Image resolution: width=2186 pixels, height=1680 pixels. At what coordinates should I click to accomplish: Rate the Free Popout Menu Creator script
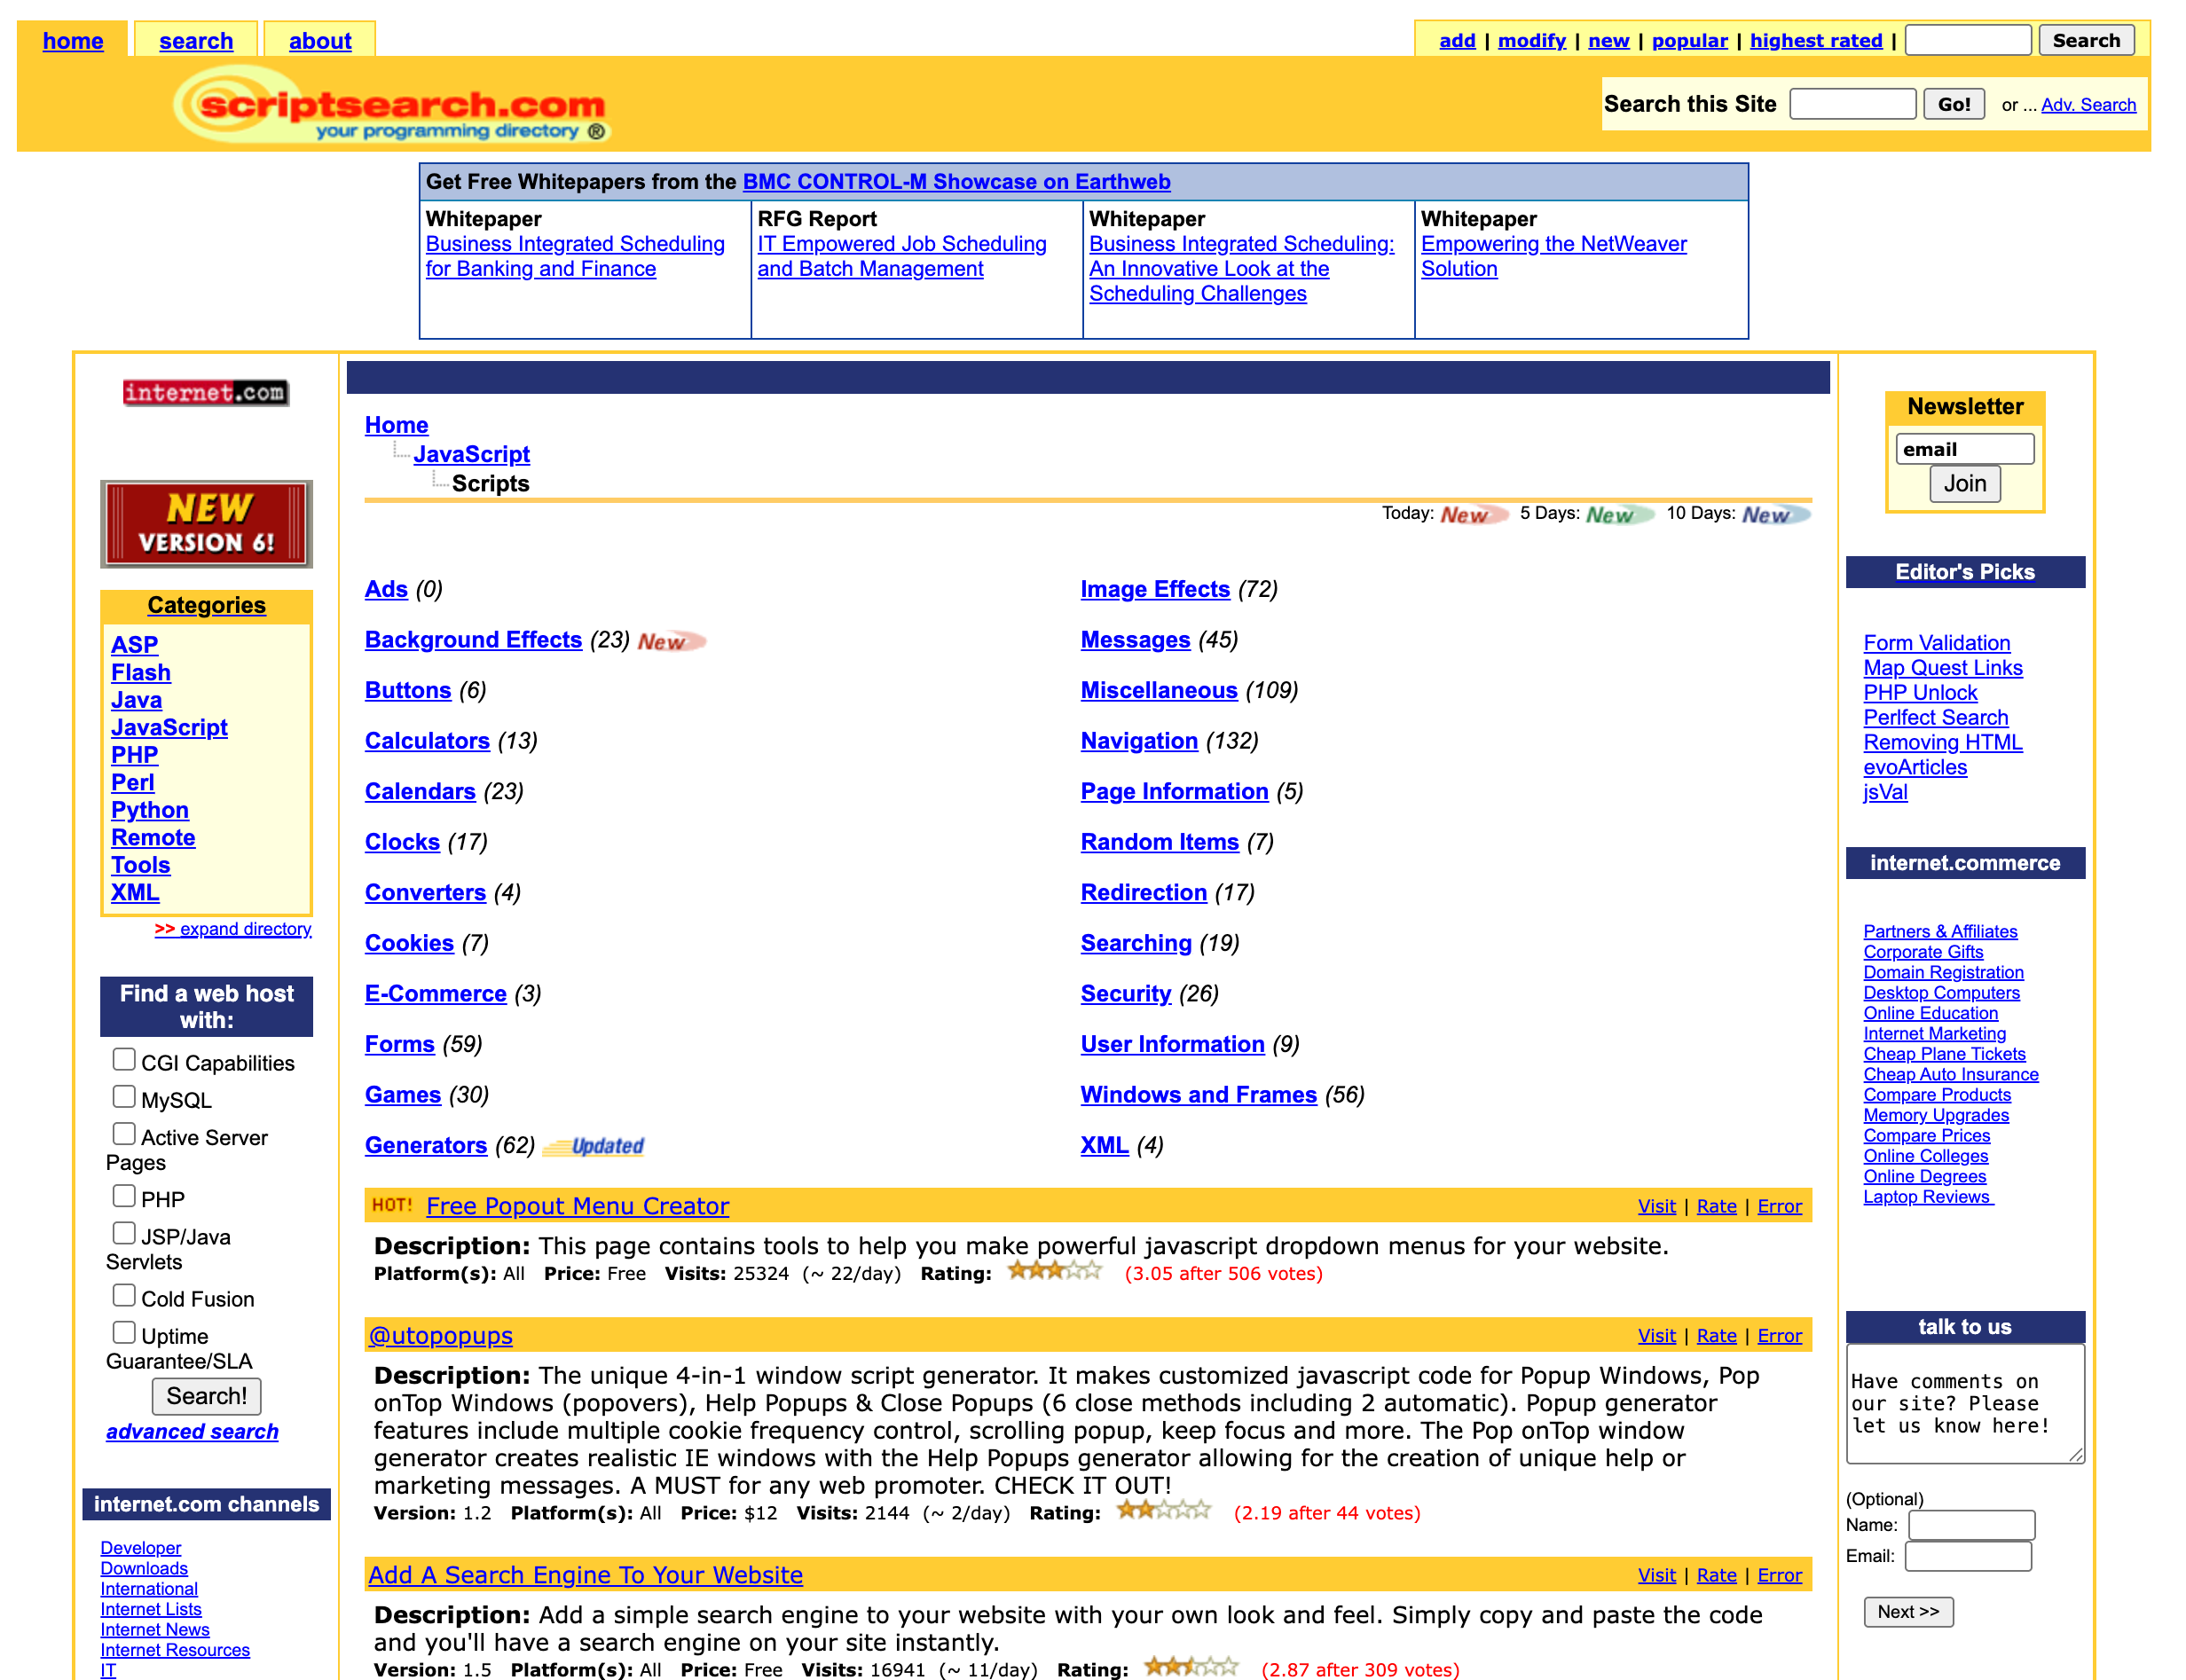(1716, 1206)
